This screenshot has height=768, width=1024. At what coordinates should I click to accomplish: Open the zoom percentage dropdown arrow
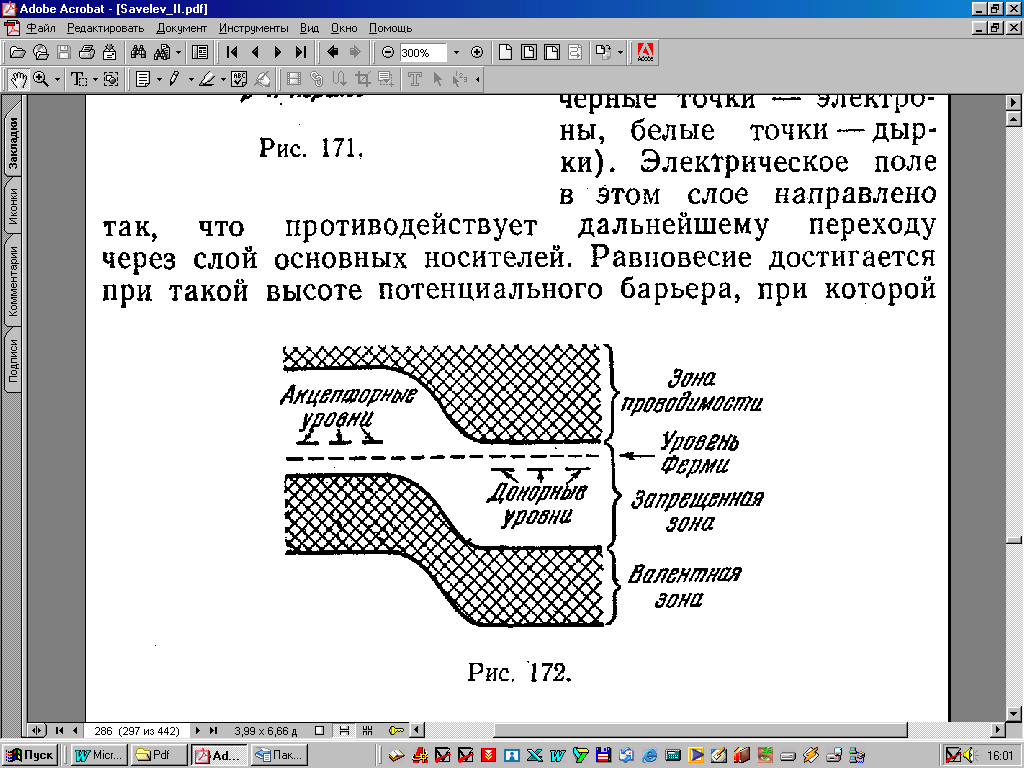(x=456, y=52)
